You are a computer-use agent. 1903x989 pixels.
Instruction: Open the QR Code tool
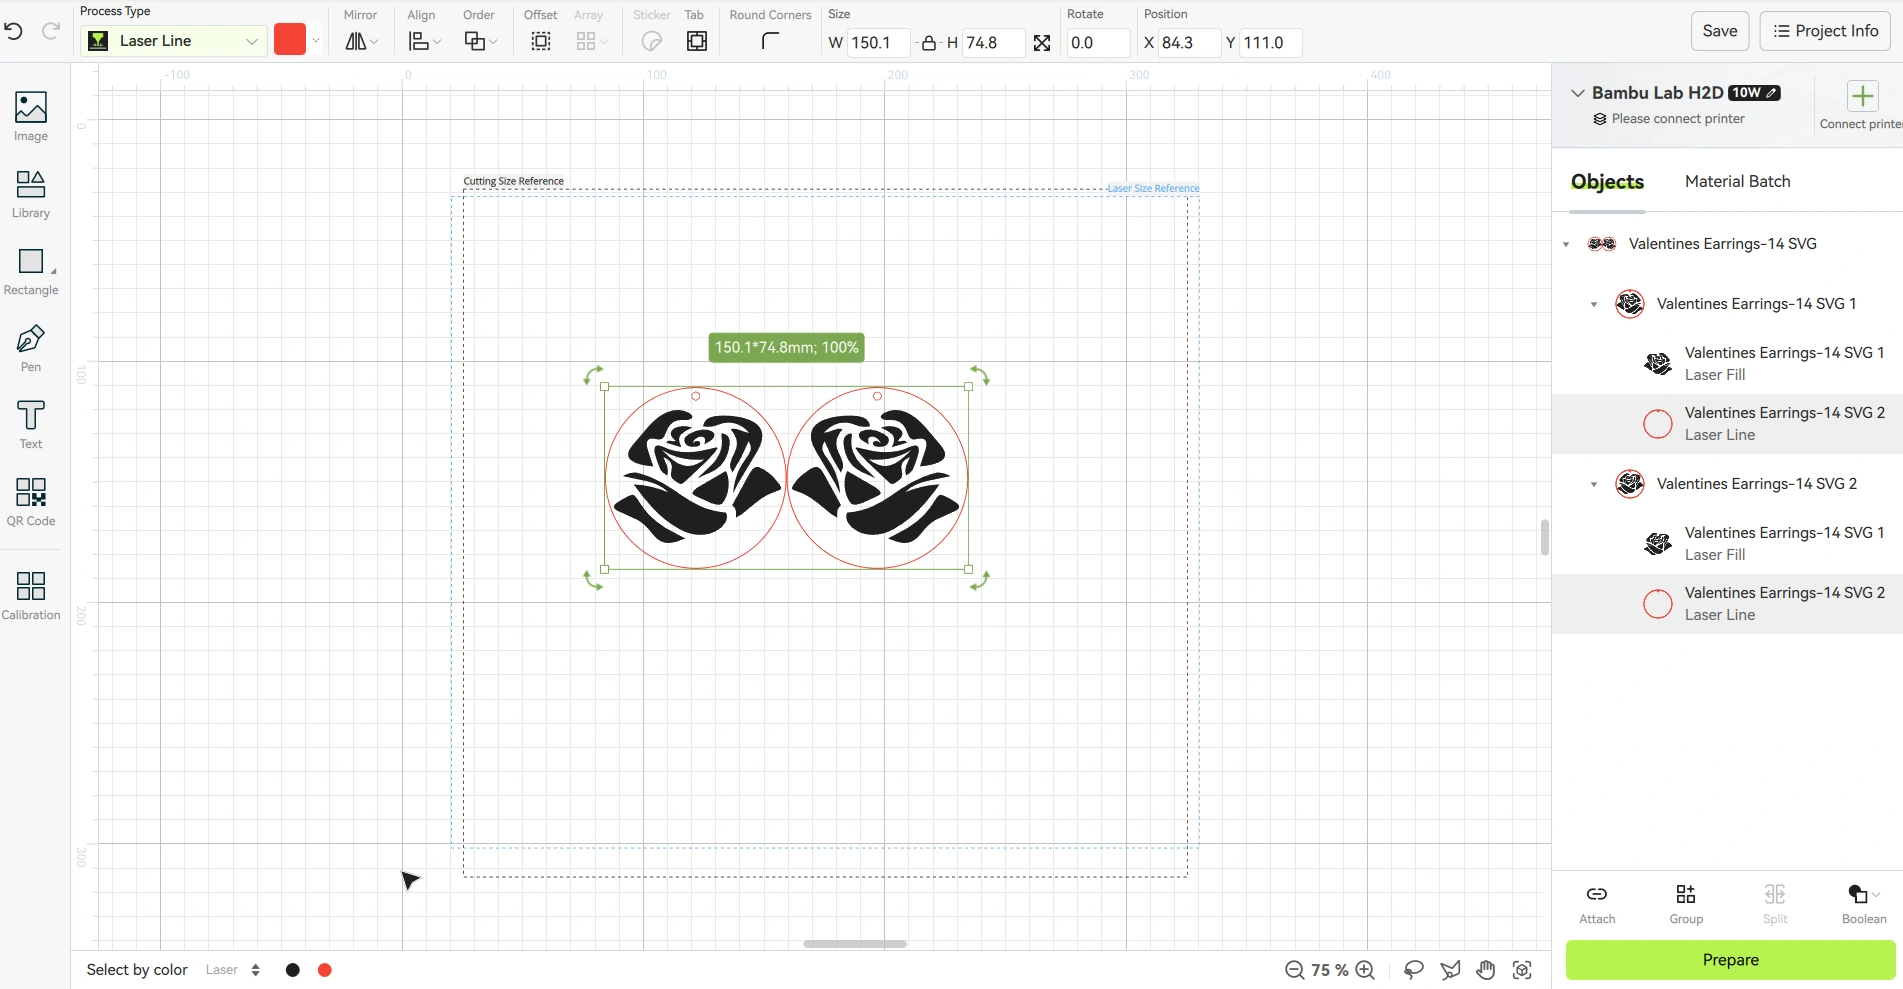coord(31,502)
